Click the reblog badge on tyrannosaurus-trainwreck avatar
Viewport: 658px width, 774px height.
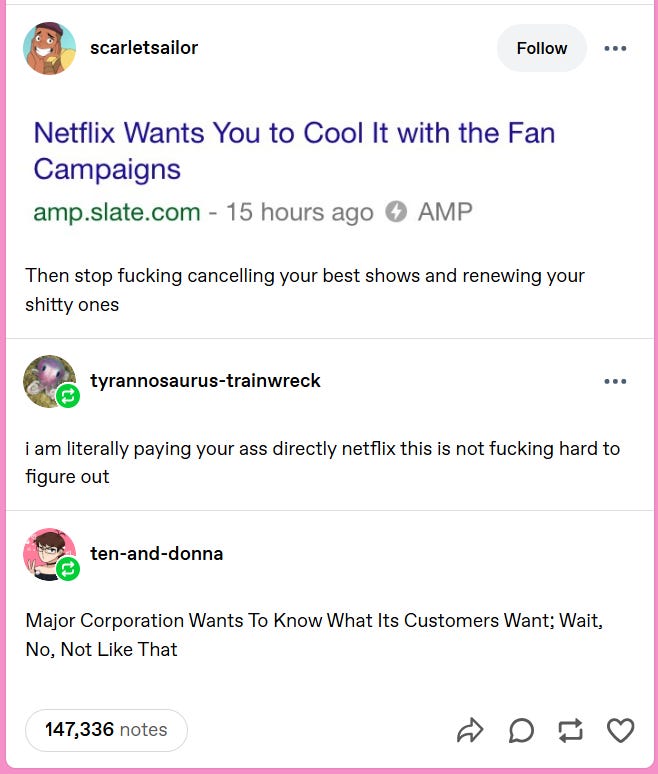pyautogui.click(x=68, y=396)
